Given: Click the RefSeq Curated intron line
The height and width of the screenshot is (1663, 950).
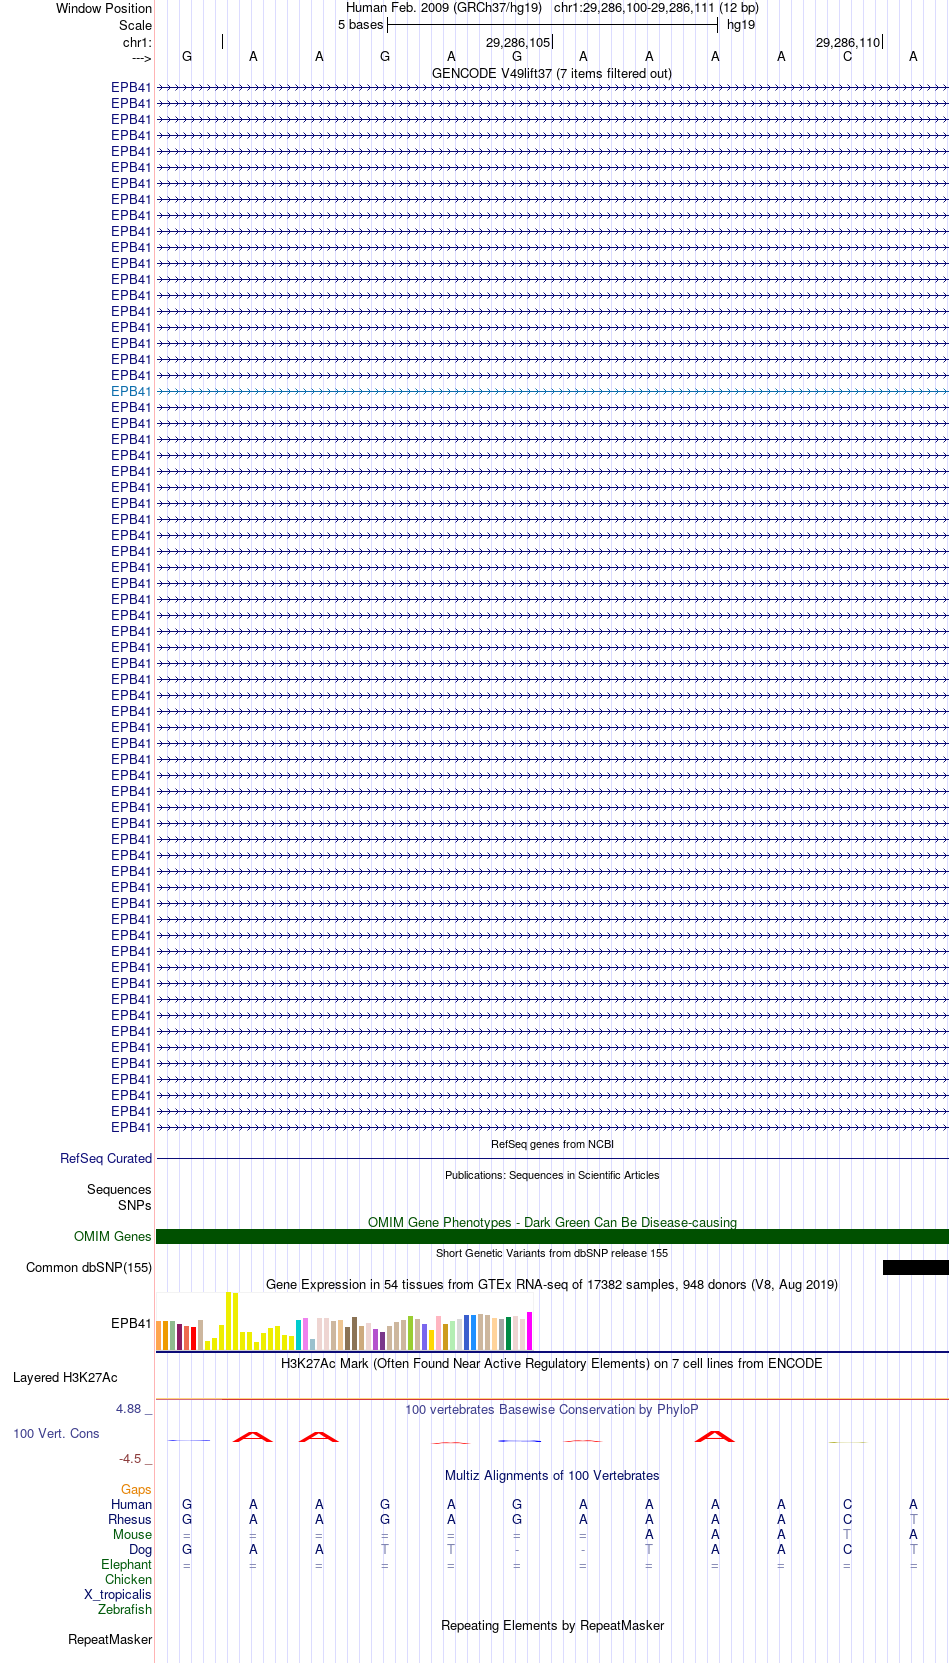Looking at the screenshot, I should coord(552,1159).
